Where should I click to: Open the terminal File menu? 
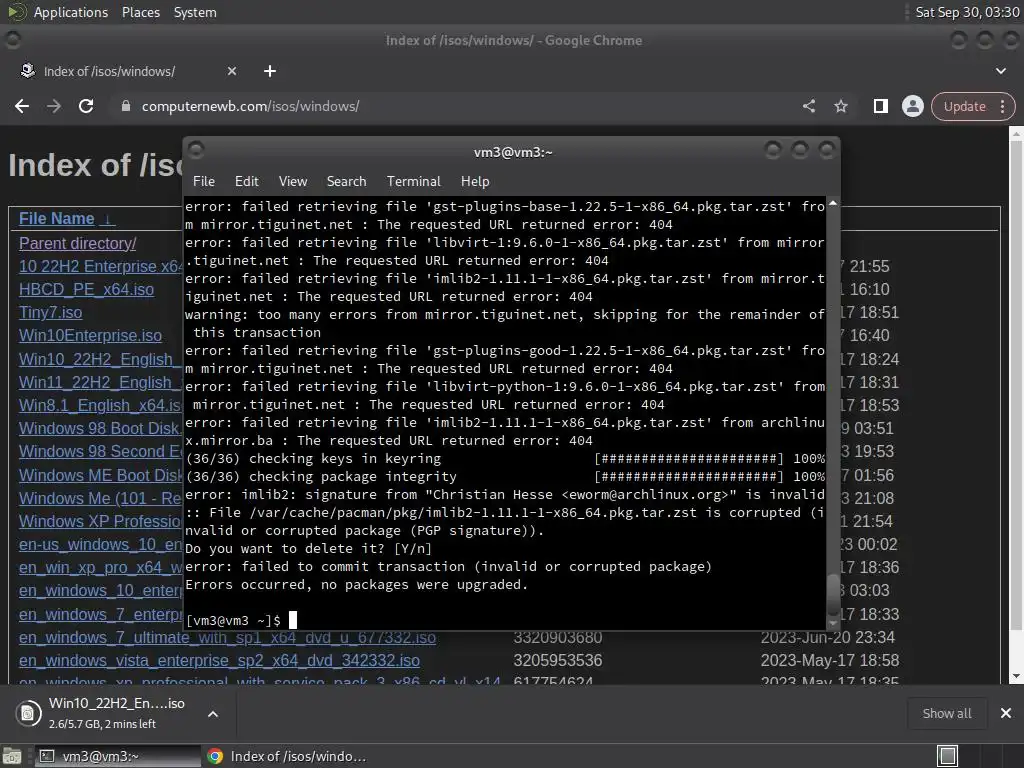point(204,182)
